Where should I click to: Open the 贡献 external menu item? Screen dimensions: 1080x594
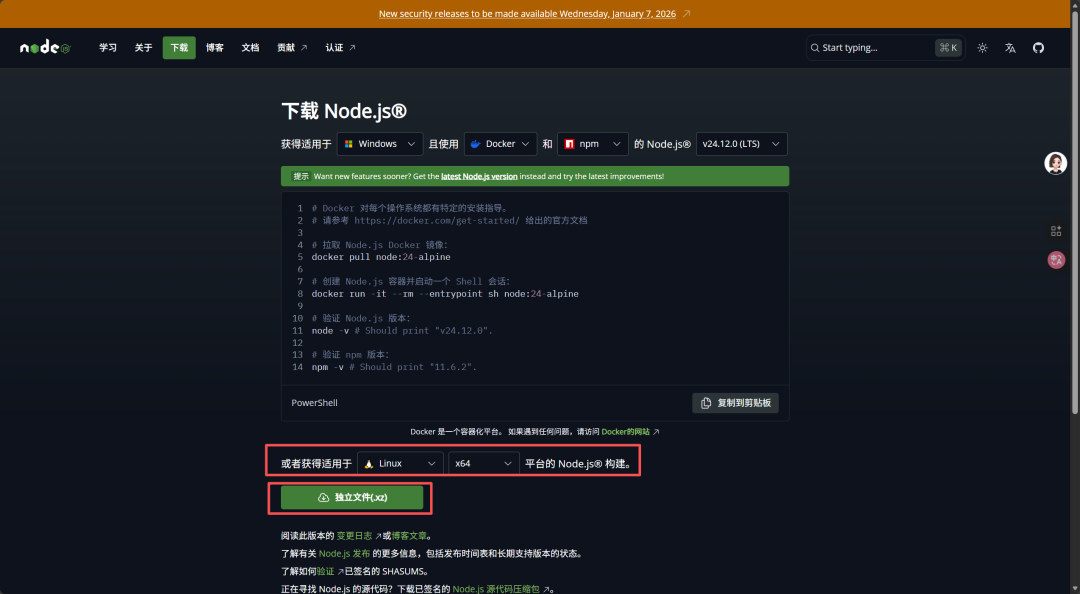point(292,48)
